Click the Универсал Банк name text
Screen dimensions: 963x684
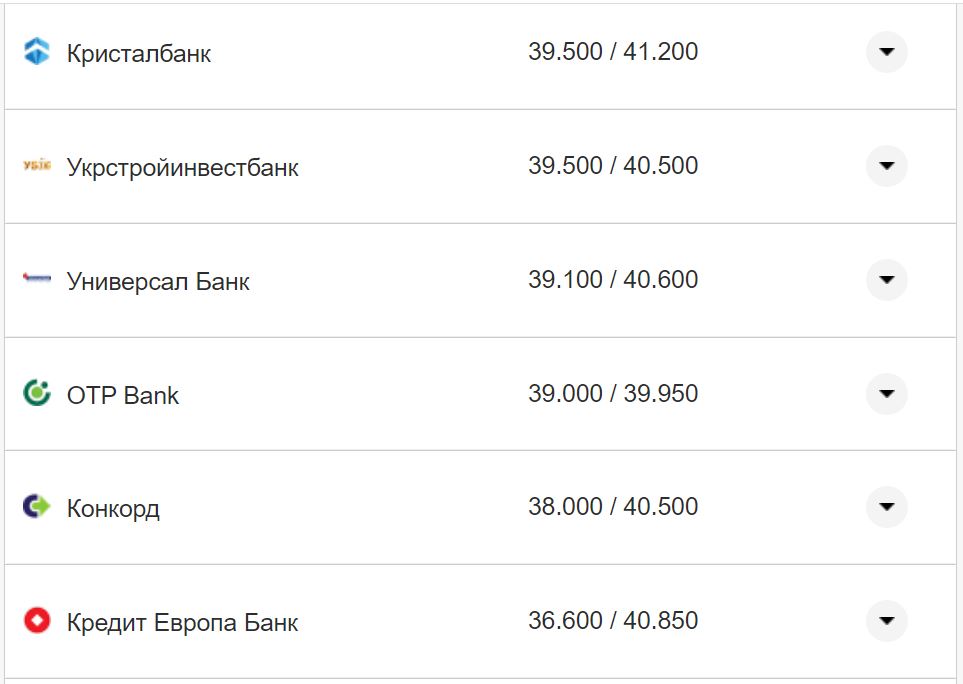click(x=158, y=281)
